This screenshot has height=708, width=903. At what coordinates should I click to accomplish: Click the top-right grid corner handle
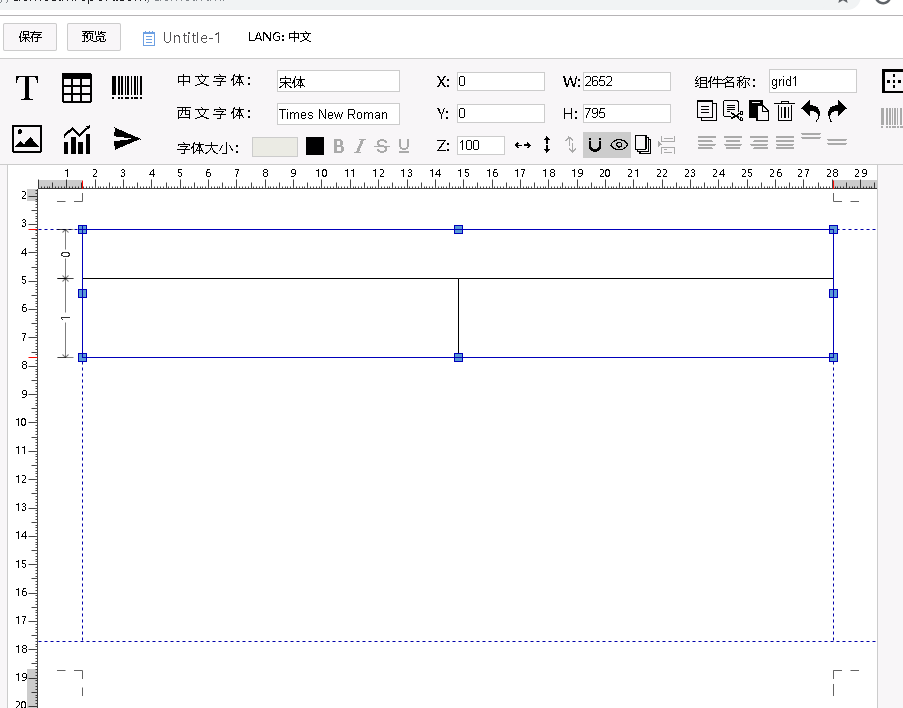[x=833, y=229]
